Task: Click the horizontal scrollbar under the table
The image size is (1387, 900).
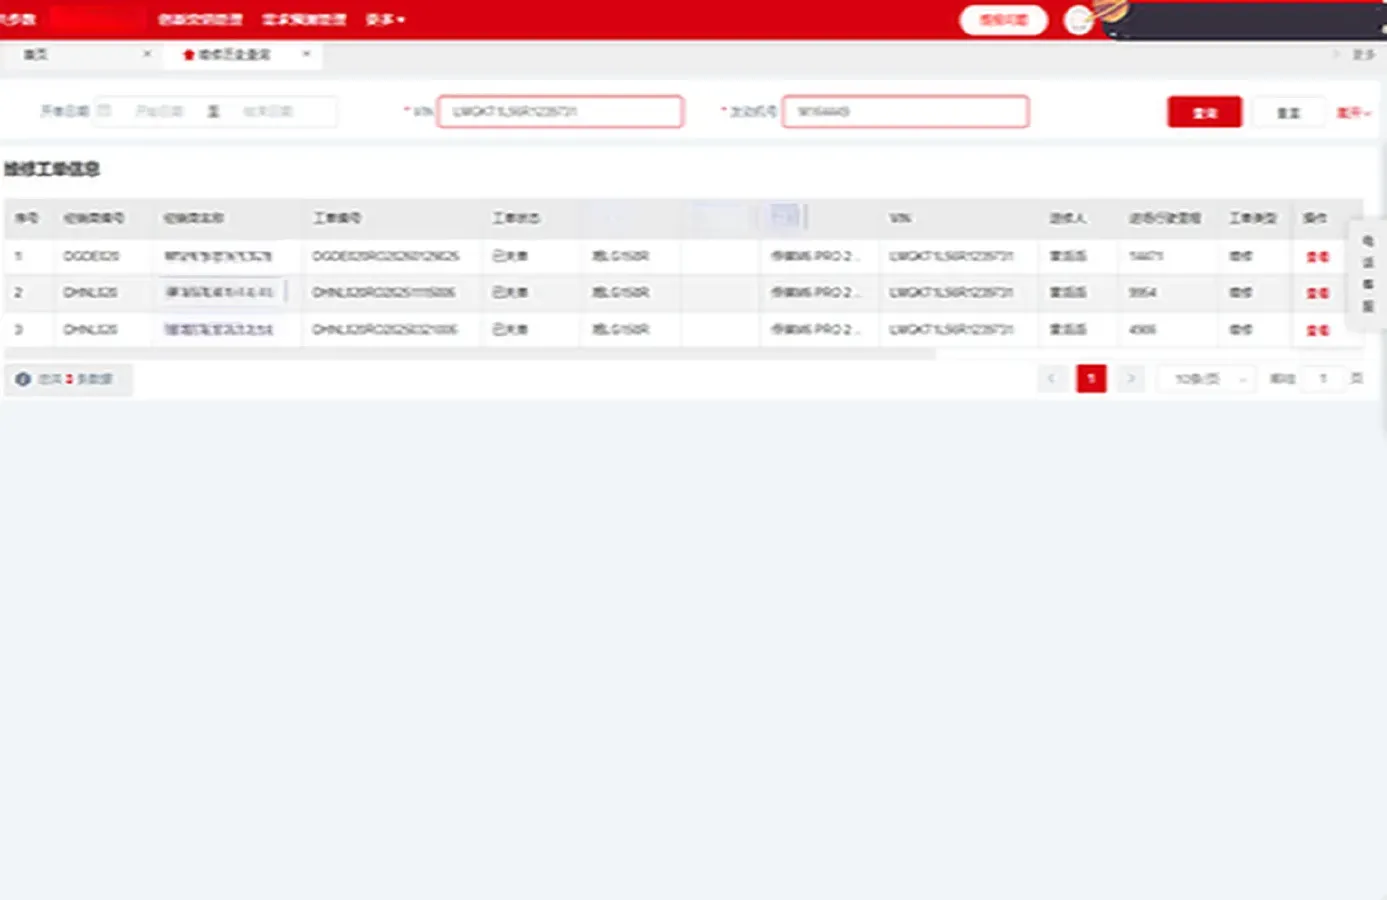Action: 470,354
